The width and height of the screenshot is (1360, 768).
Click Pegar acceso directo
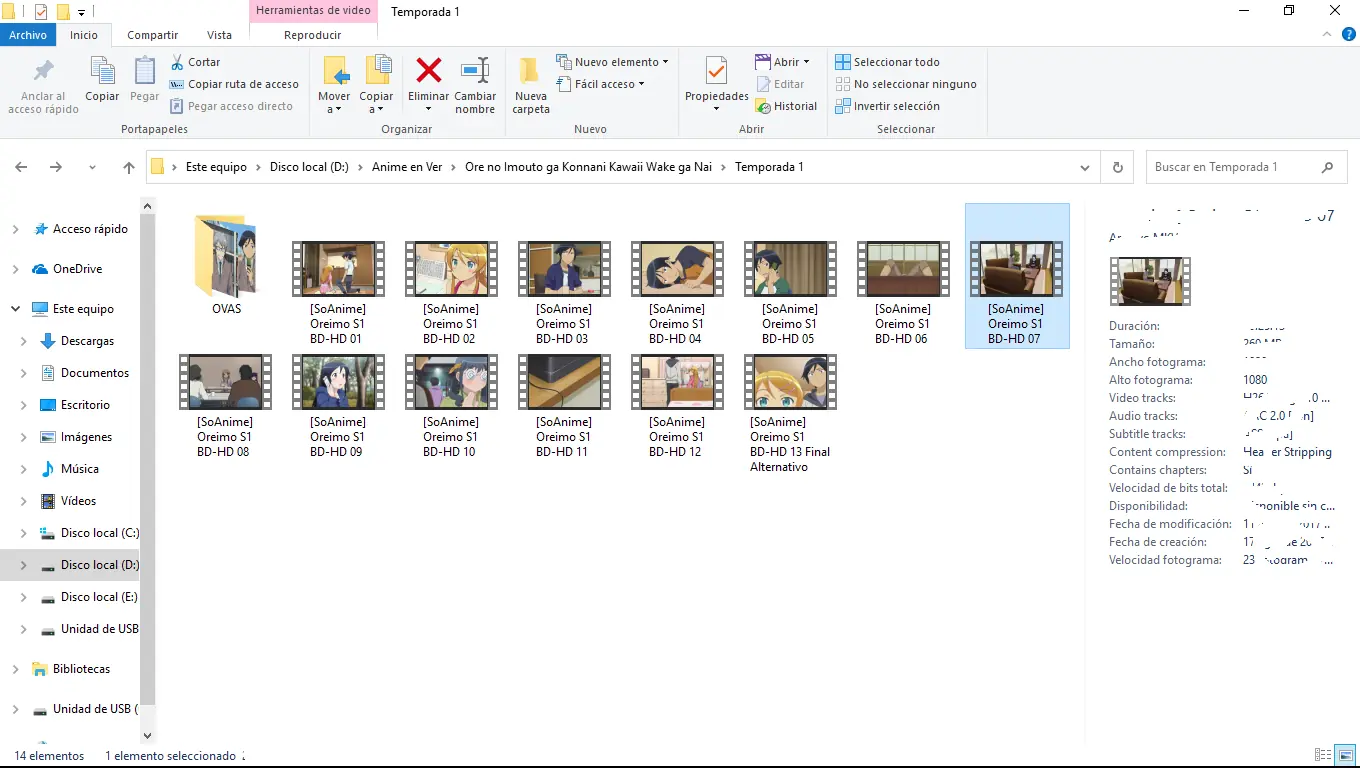tap(231, 106)
